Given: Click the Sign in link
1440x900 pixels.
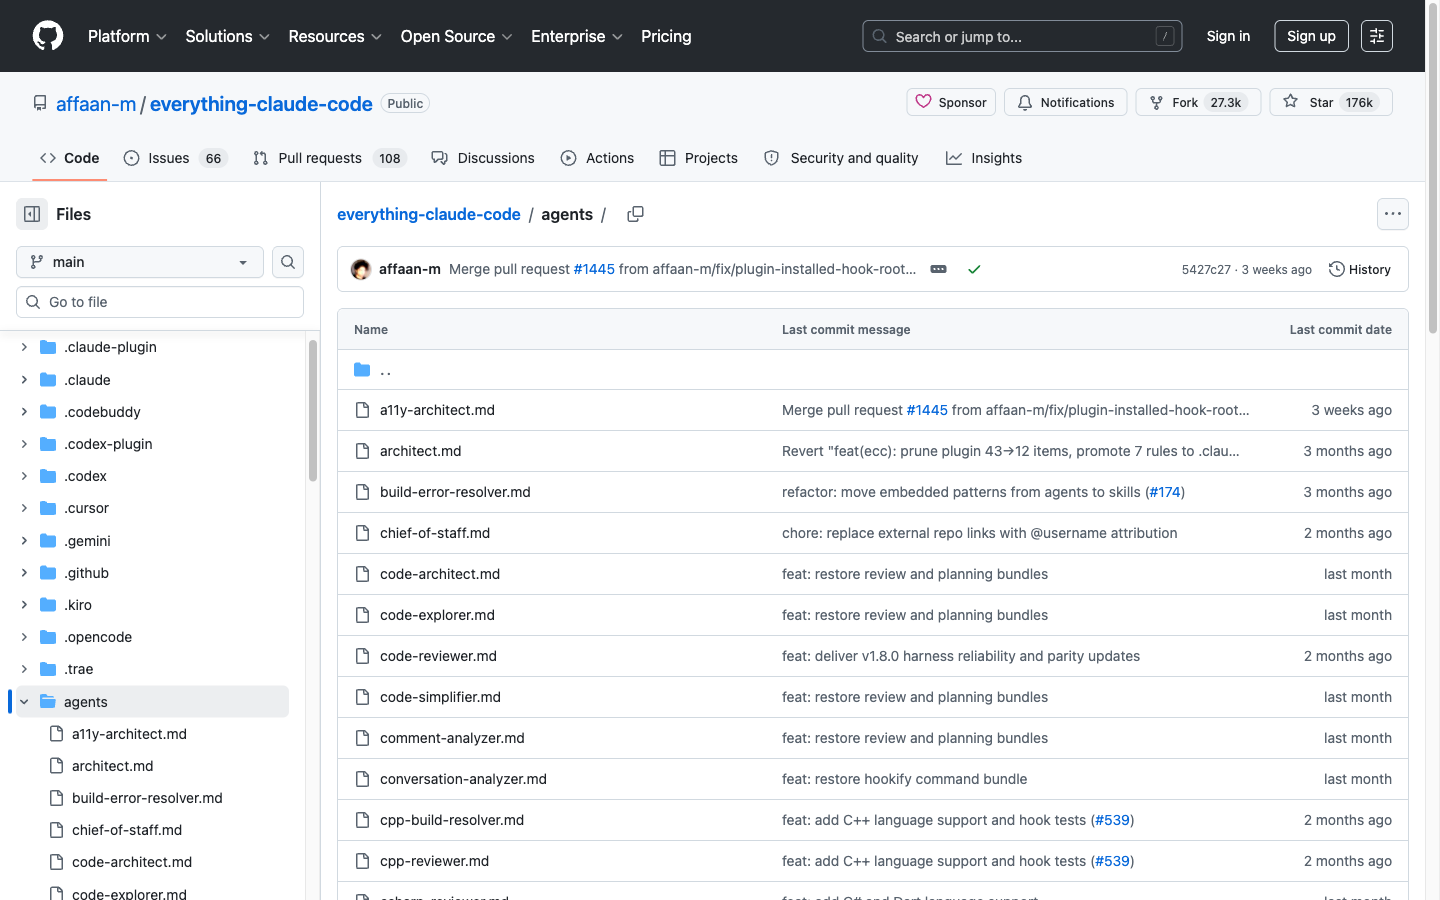Looking at the screenshot, I should click(x=1228, y=36).
